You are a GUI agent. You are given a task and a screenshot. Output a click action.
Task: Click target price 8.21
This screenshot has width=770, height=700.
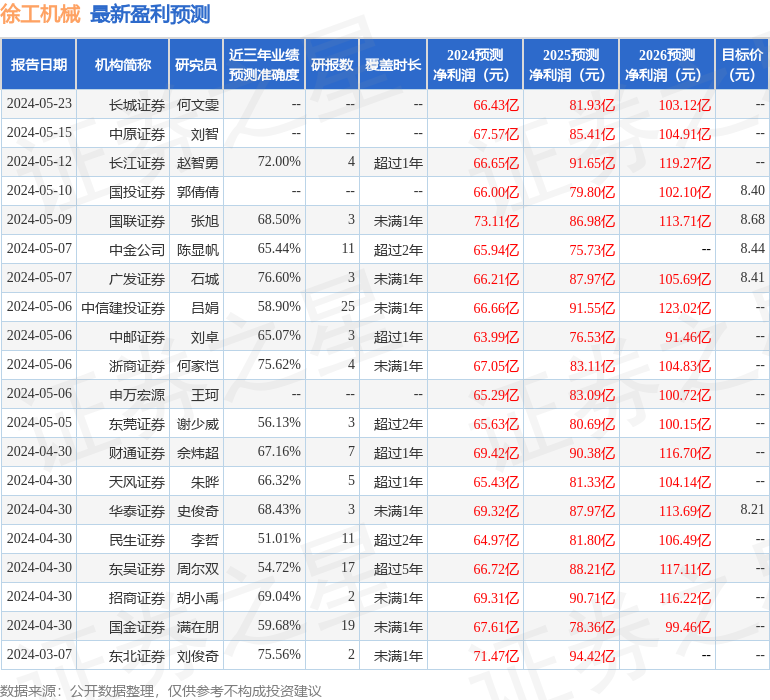pyautogui.click(x=752, y=509)
